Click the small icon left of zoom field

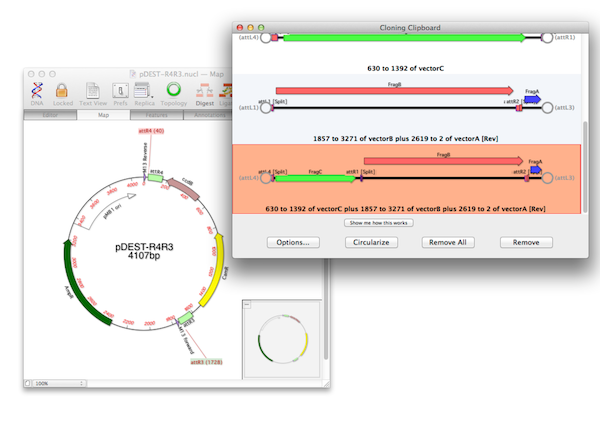(28, 383)
